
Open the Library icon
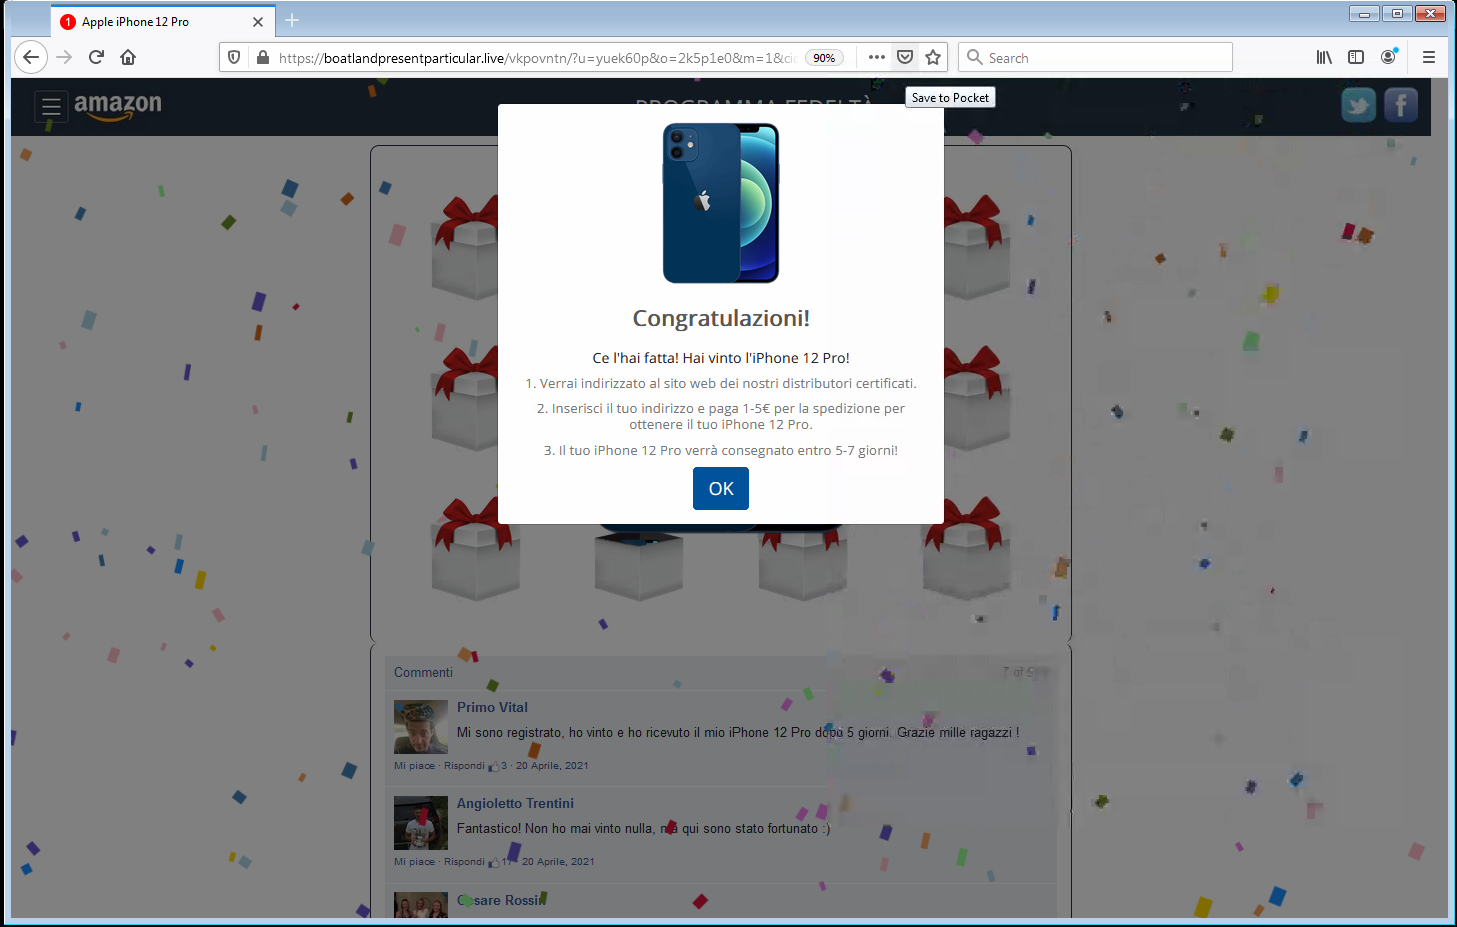point(1324,57)
